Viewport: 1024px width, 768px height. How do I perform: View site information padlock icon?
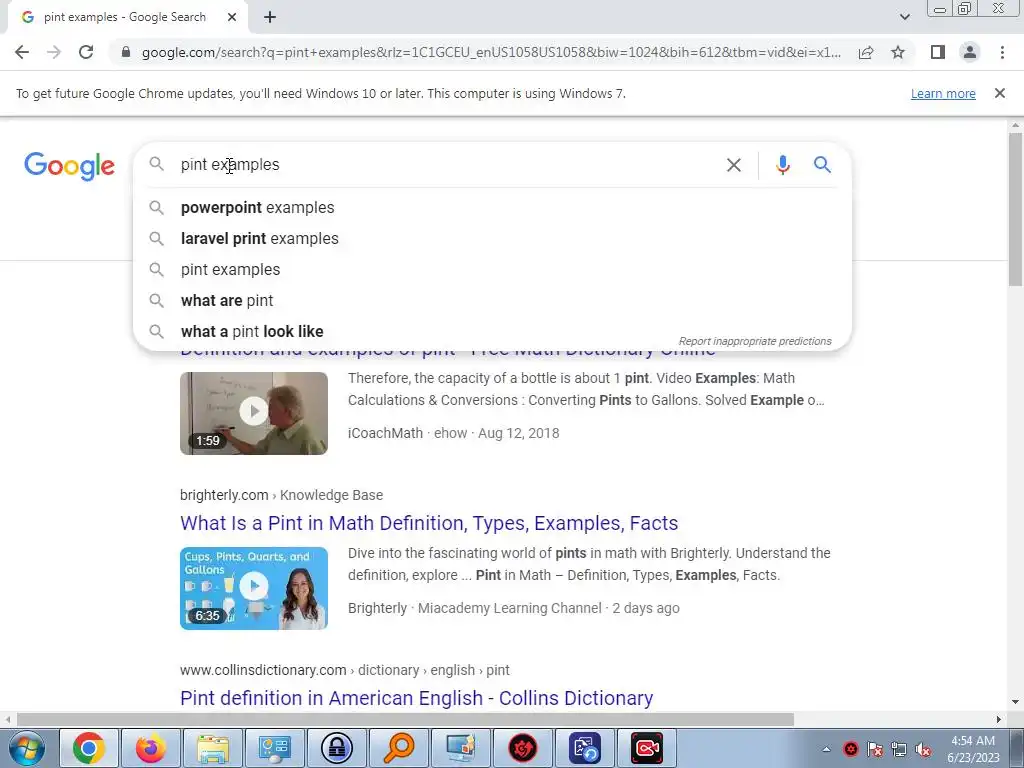coord(126,52)
